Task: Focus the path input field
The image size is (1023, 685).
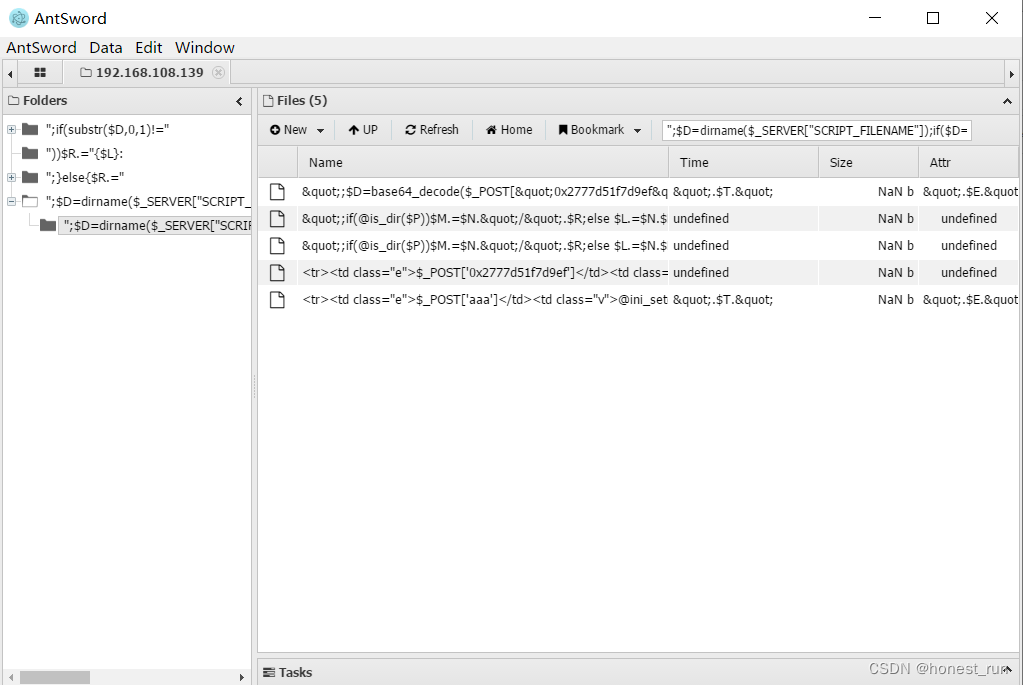Action: 817,130
